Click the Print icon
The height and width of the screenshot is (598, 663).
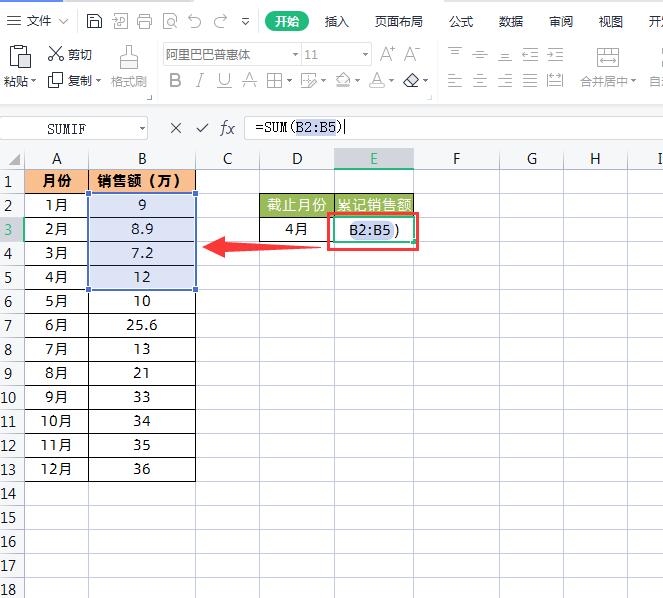(x=145, y=21)
